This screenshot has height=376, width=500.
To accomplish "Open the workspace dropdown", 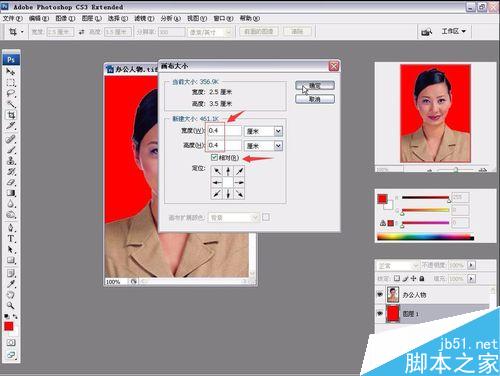I will [453, 31].
